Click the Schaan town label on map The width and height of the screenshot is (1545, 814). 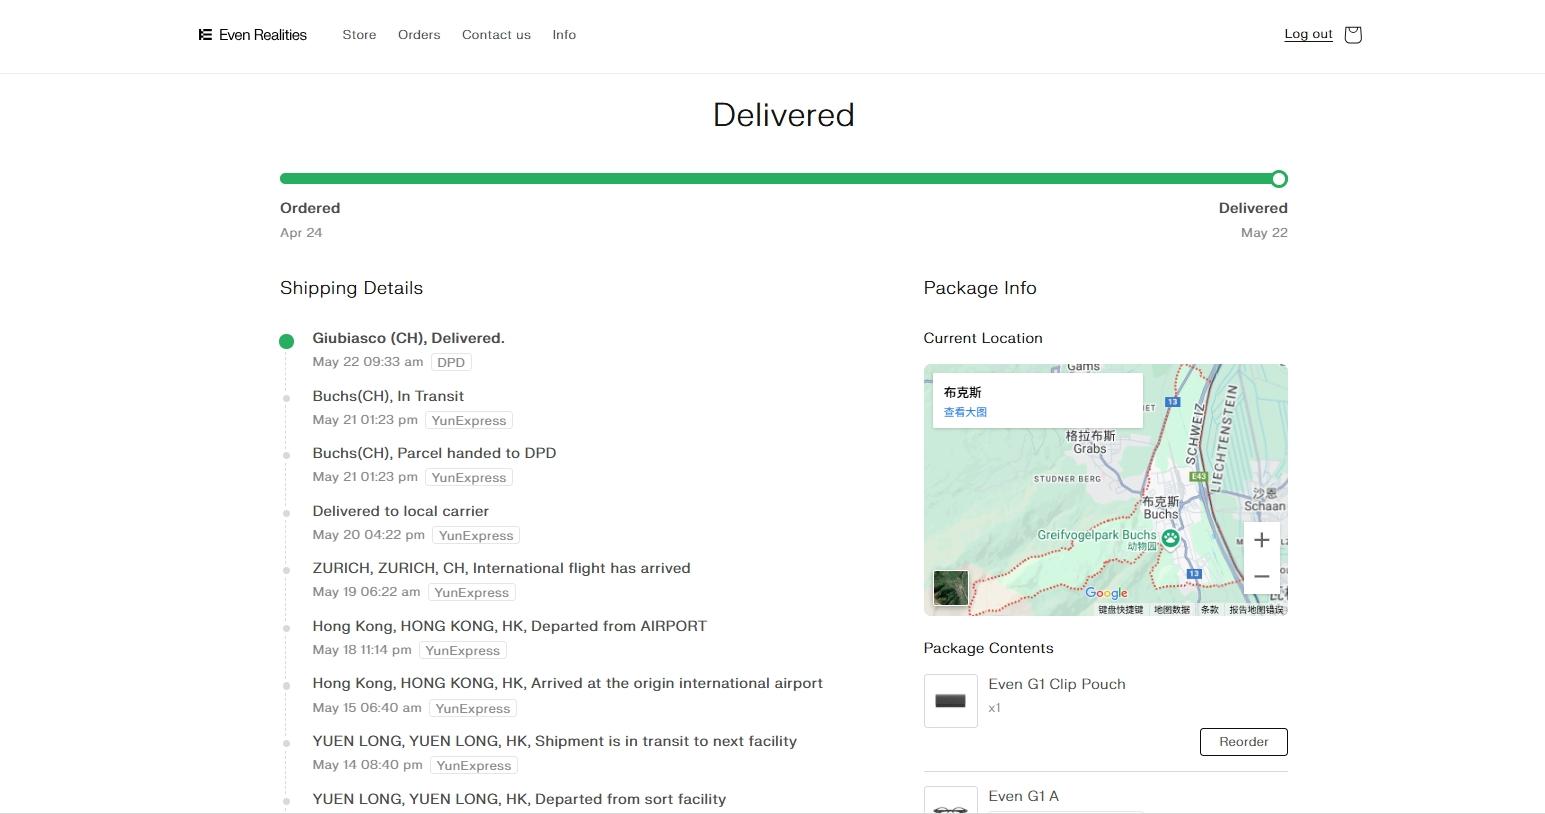click(x=1264, y=499)
